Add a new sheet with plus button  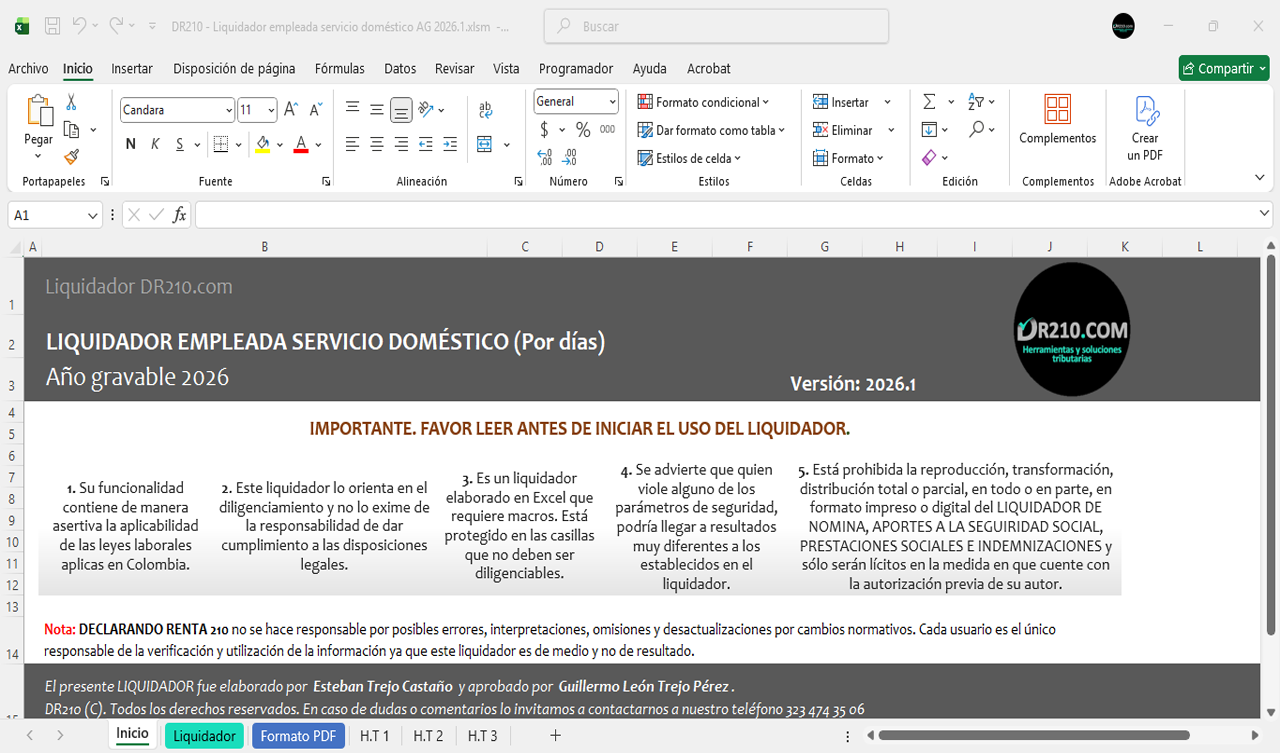pos(555,736)
